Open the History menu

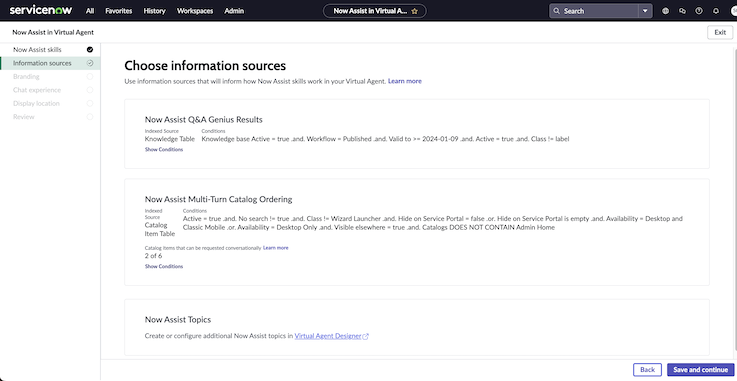pyautogui.click(x=155, y=11)
